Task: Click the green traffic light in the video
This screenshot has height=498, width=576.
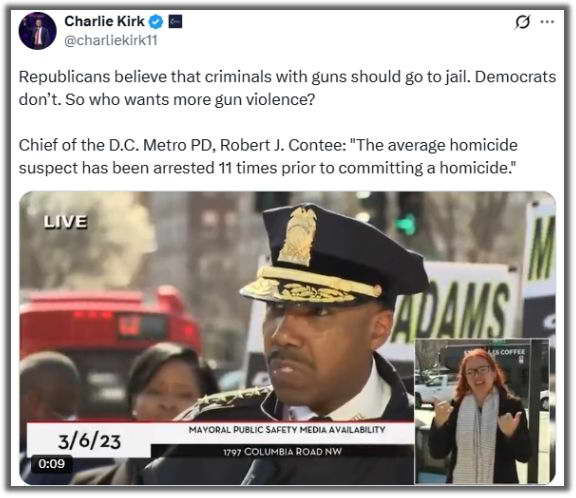Action: (x=407, y=224)
